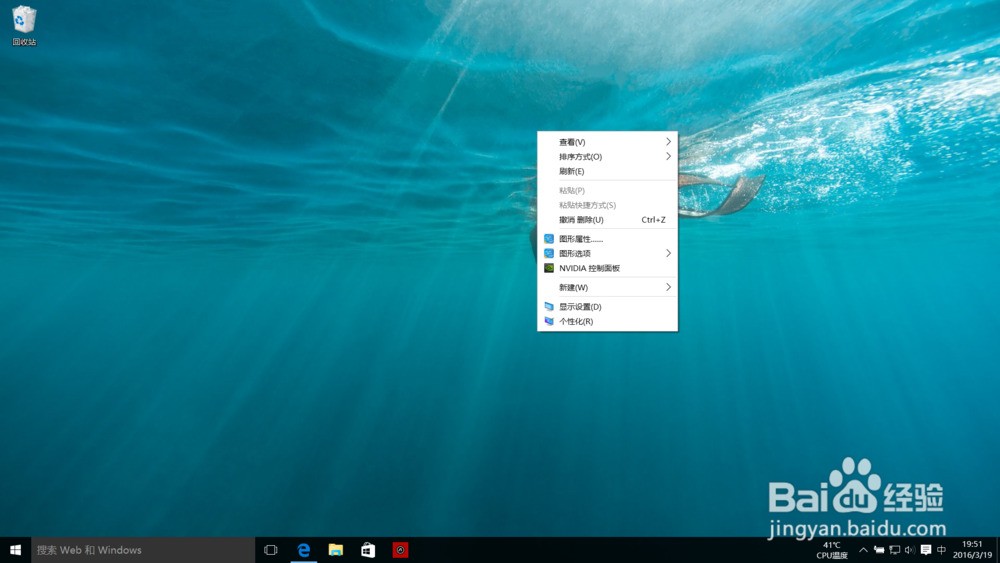1000x563 pixels.
Task: Launch Microsoft Edge from the taskbar
Action: pos(303,550)
